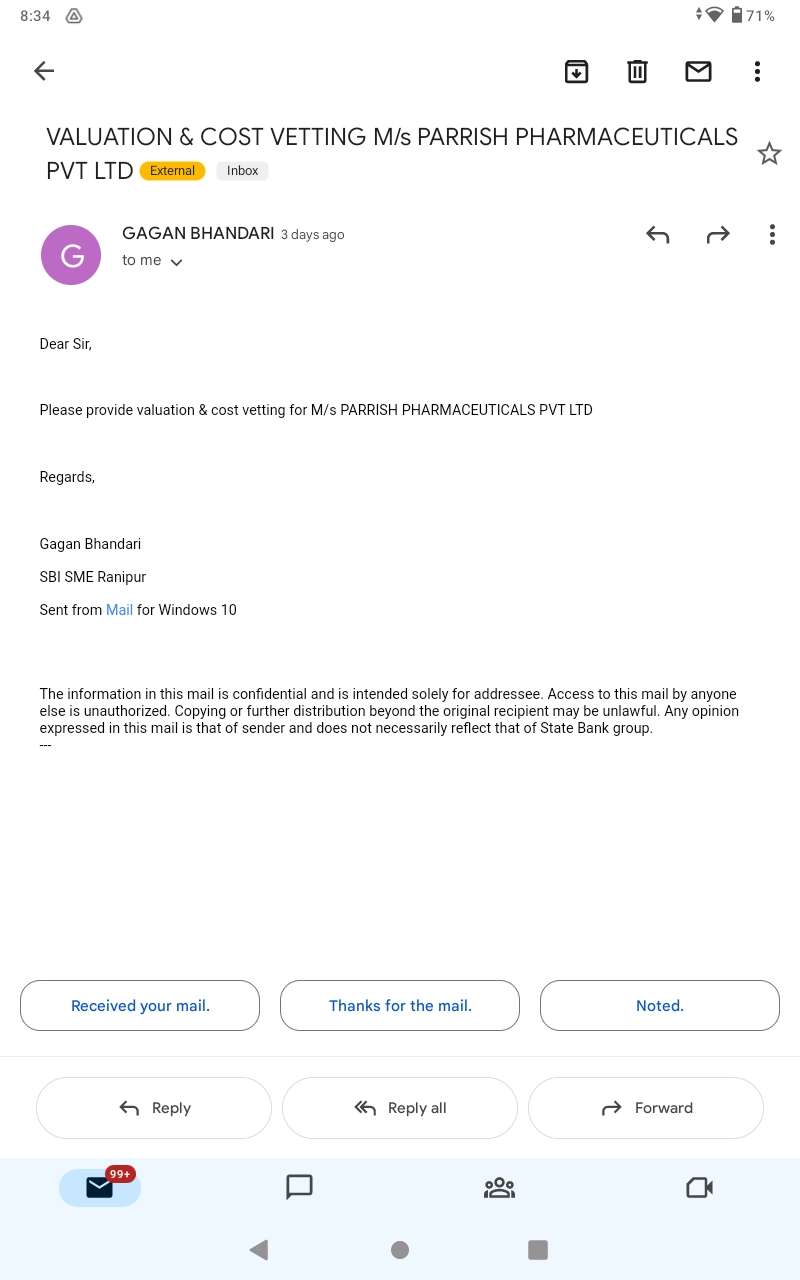Tap forward arrow beside sender name
The image size is (800, 1280).
(718, 235)
